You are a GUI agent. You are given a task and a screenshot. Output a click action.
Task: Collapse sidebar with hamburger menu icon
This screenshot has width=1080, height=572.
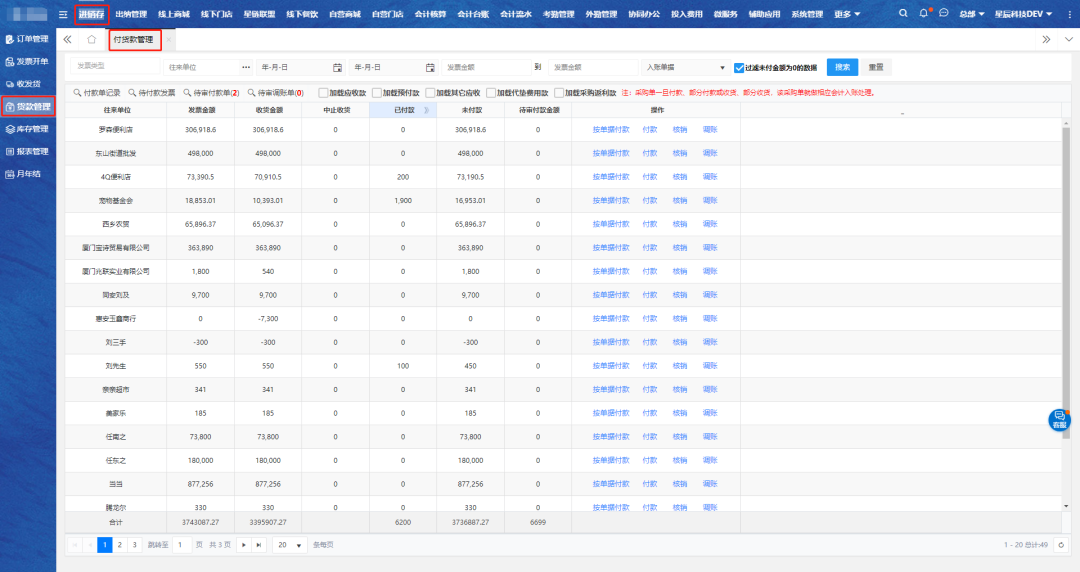click(x=63, y=14)
